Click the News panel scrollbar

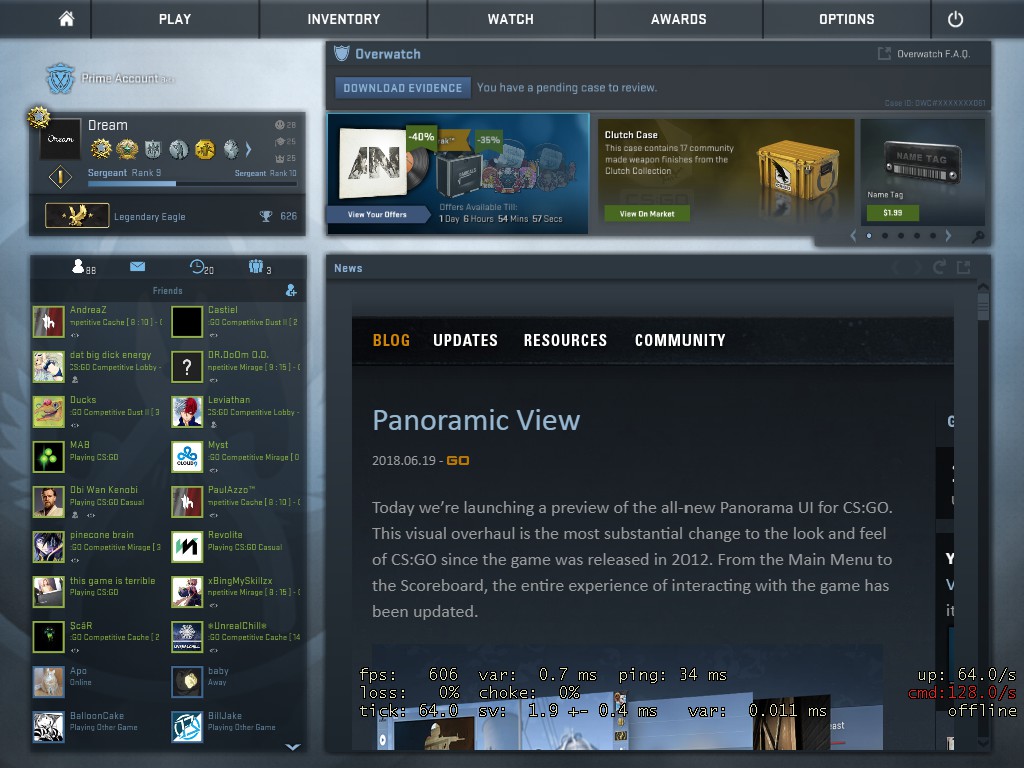tap(983, 306)
